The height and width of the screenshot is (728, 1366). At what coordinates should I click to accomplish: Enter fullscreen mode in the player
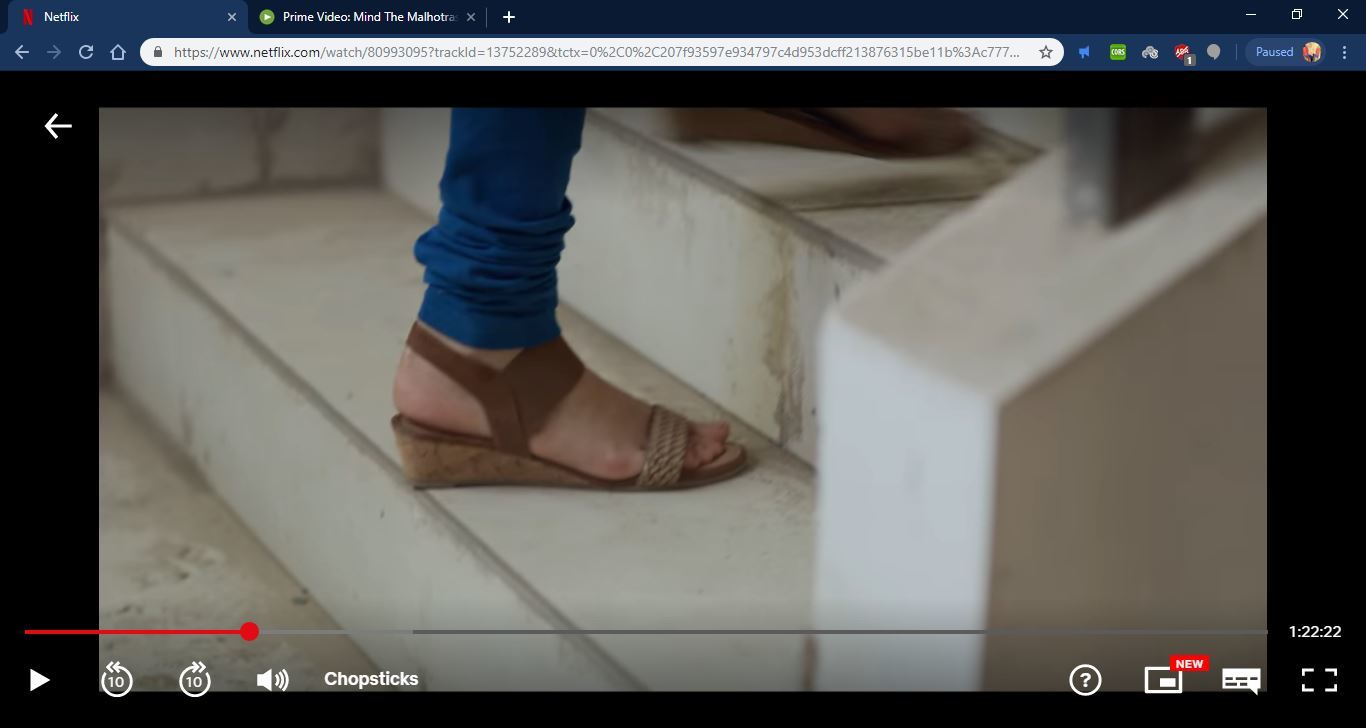pos(1319,680)
